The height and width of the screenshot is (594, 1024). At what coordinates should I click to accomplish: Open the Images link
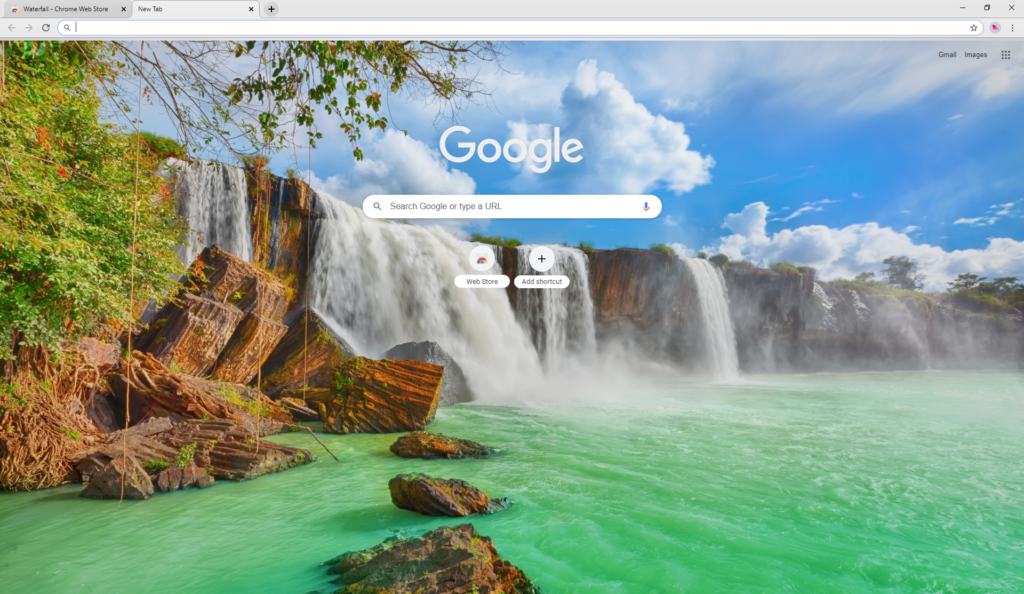[x=976, y=55]
